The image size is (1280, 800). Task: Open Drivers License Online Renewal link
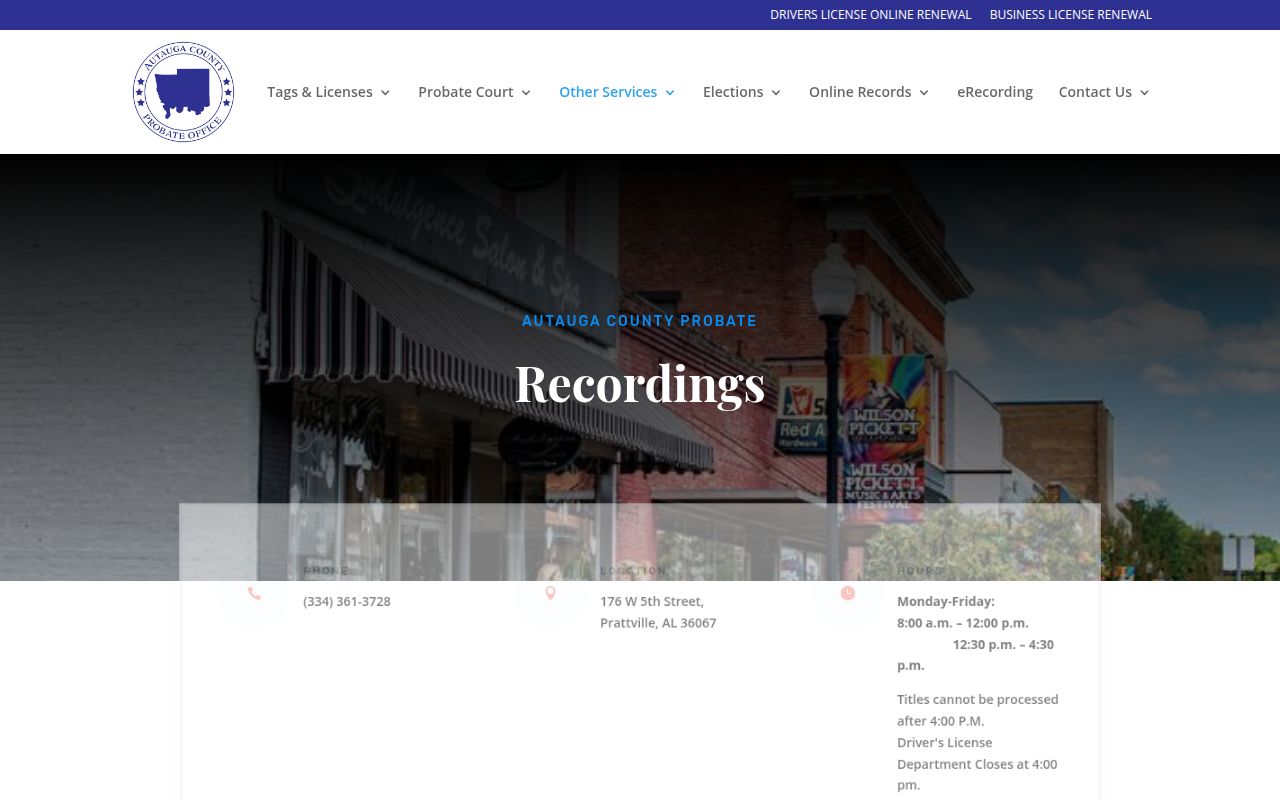point(870,15)
